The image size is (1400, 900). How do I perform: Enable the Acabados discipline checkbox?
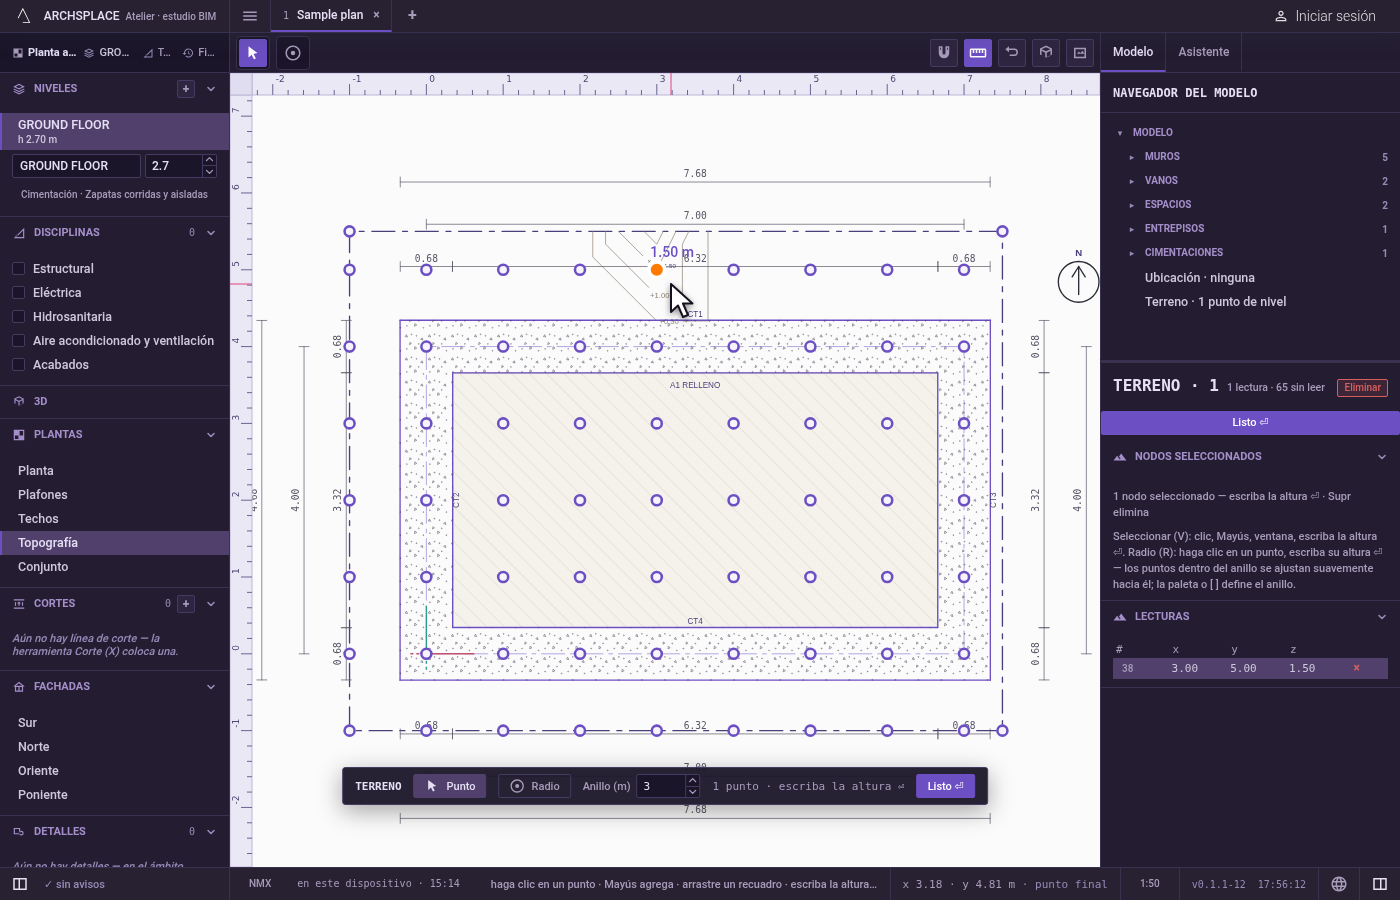click(x=18, y=365)
